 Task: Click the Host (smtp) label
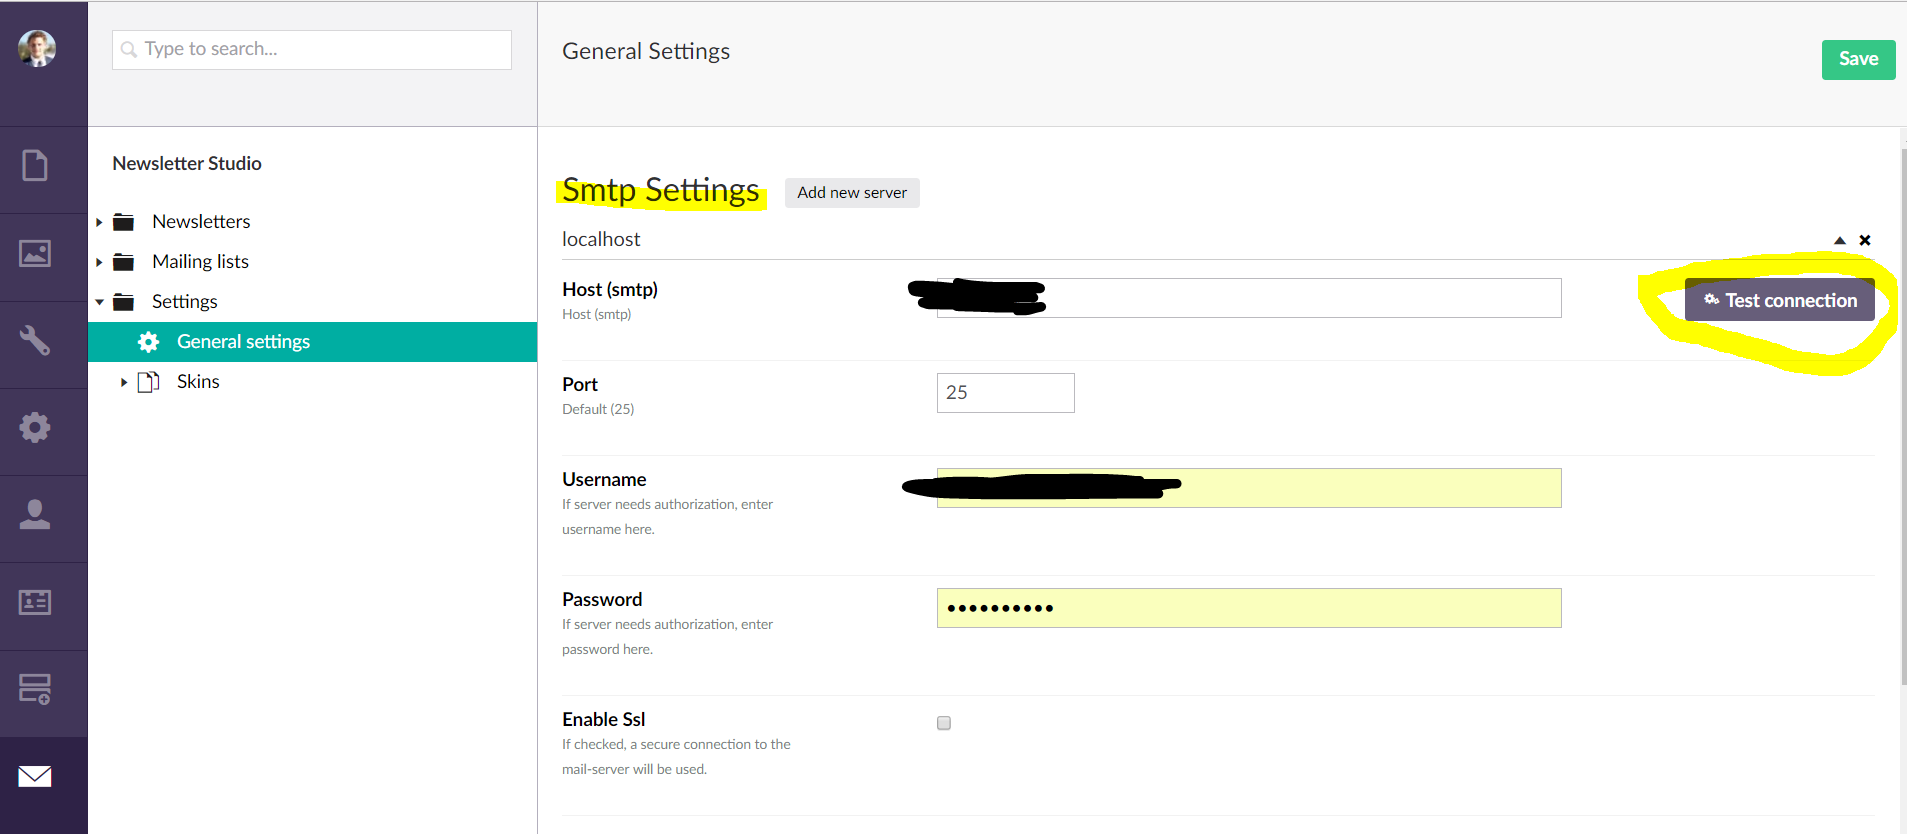tap(610, 289)
